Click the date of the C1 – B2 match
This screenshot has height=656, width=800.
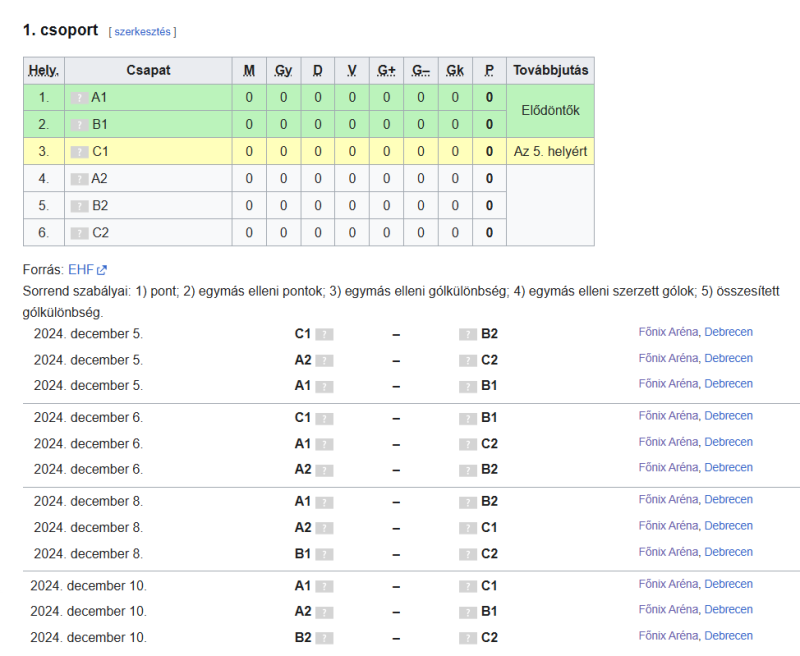click(88, 334)
